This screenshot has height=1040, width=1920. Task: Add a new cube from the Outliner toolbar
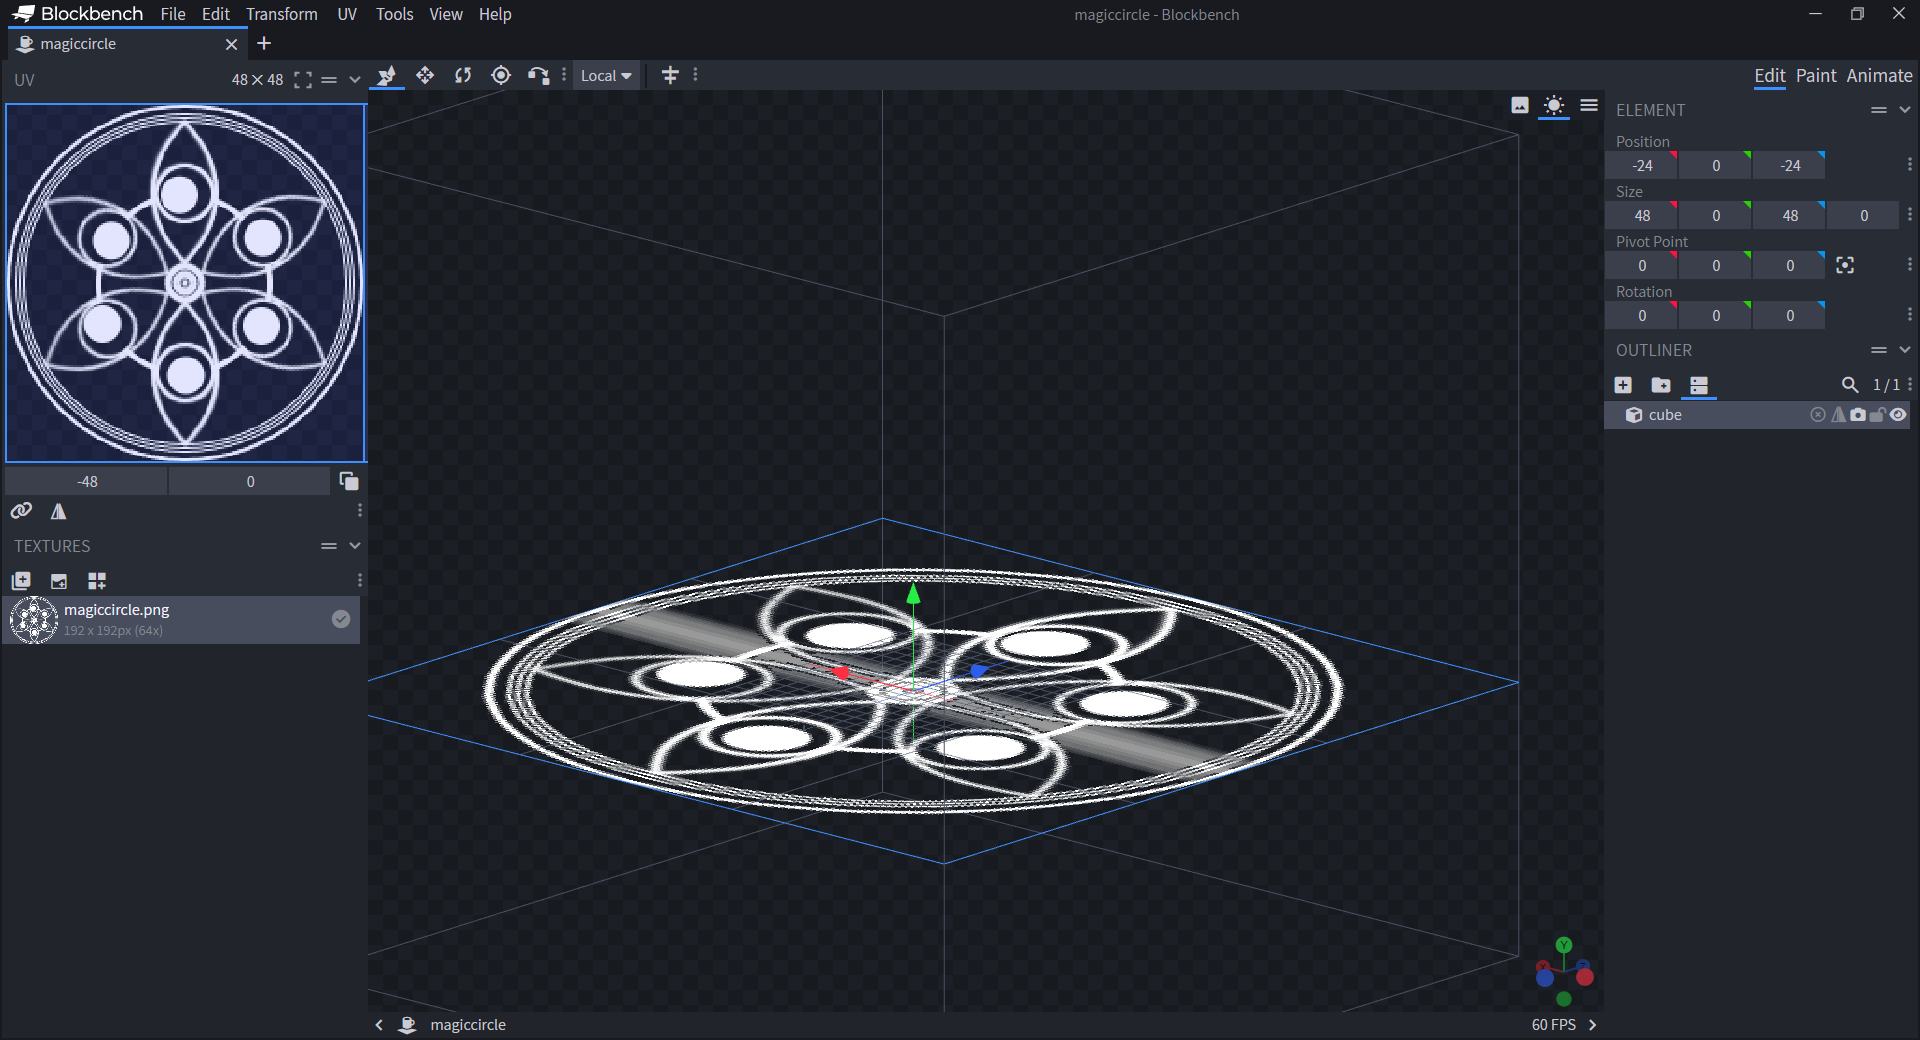coord(1623,385)
